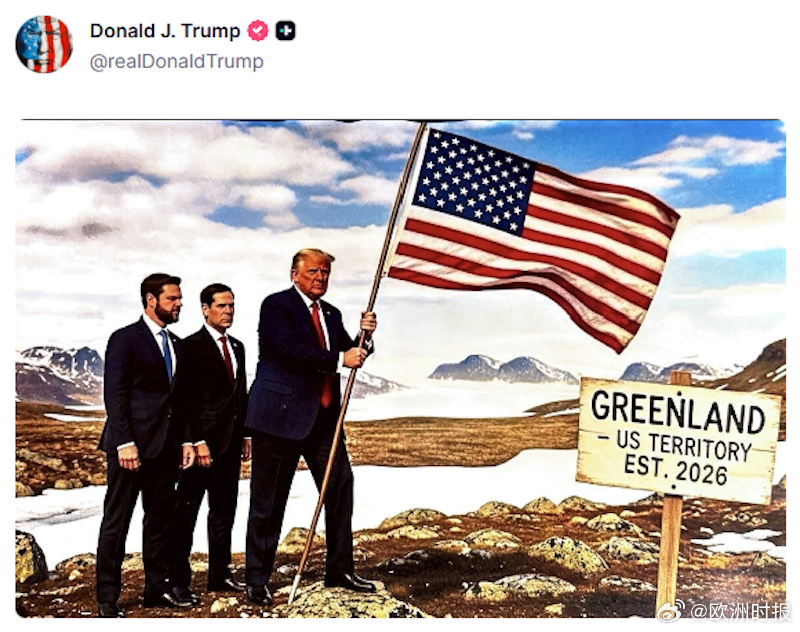Click the middle man standing between the others
The height and width of the screenshot is (632, 800).
(x=217, y=434)
